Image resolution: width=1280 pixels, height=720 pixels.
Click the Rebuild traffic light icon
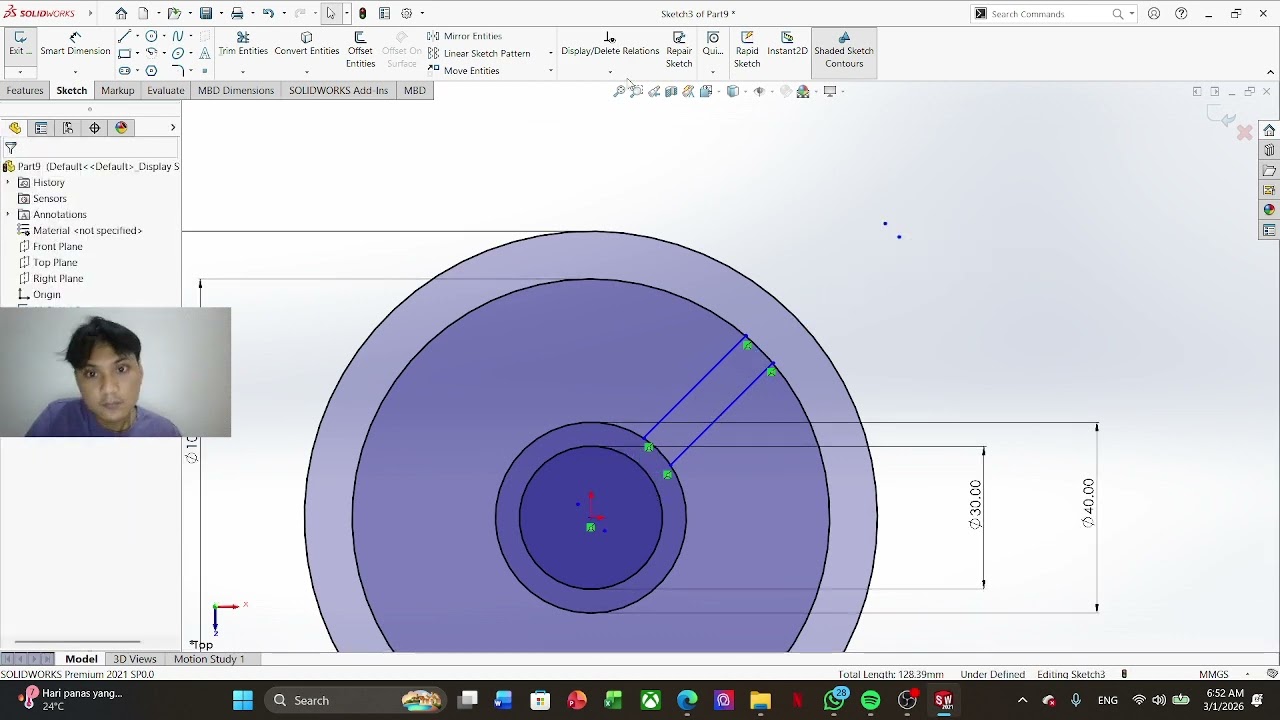coord(362,13)
